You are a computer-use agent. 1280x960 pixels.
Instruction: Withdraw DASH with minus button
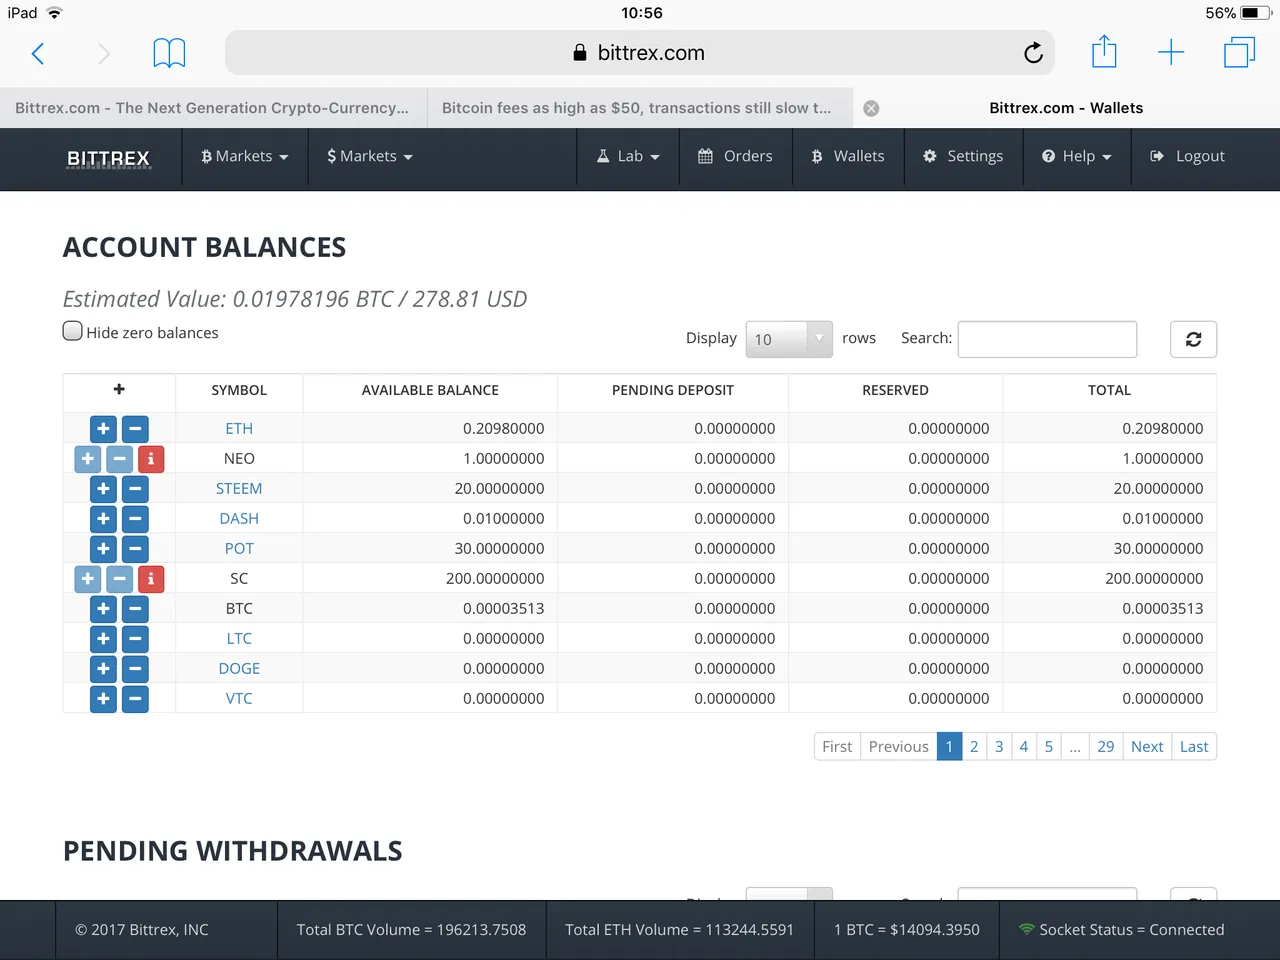[x=135, y=519]
